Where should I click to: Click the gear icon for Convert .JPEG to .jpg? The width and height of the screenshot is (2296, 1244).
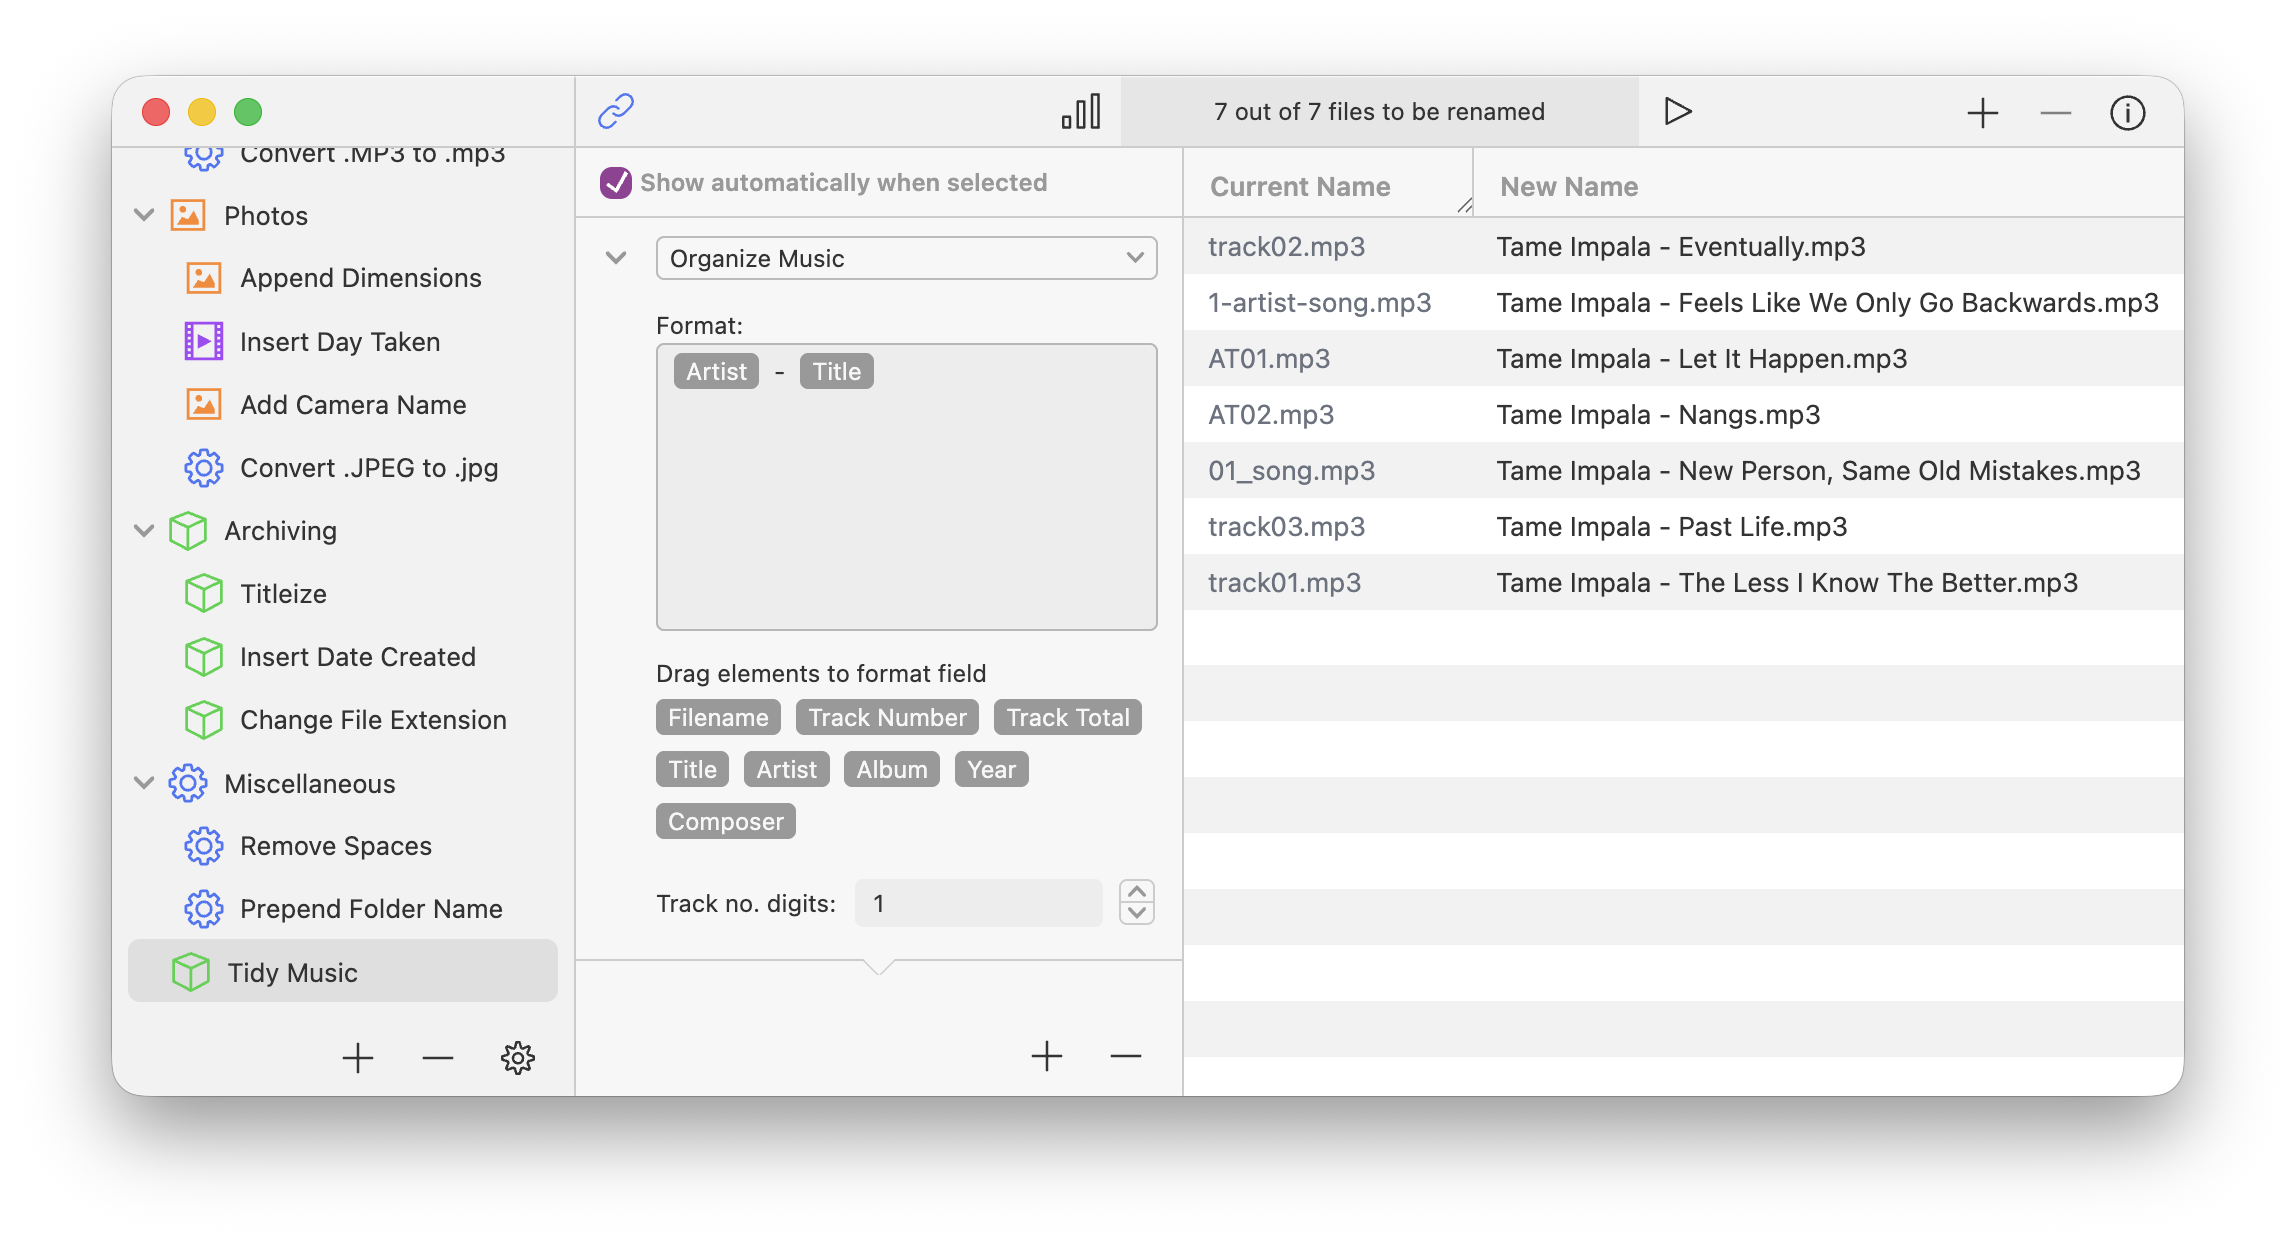[x=203, y=467]
